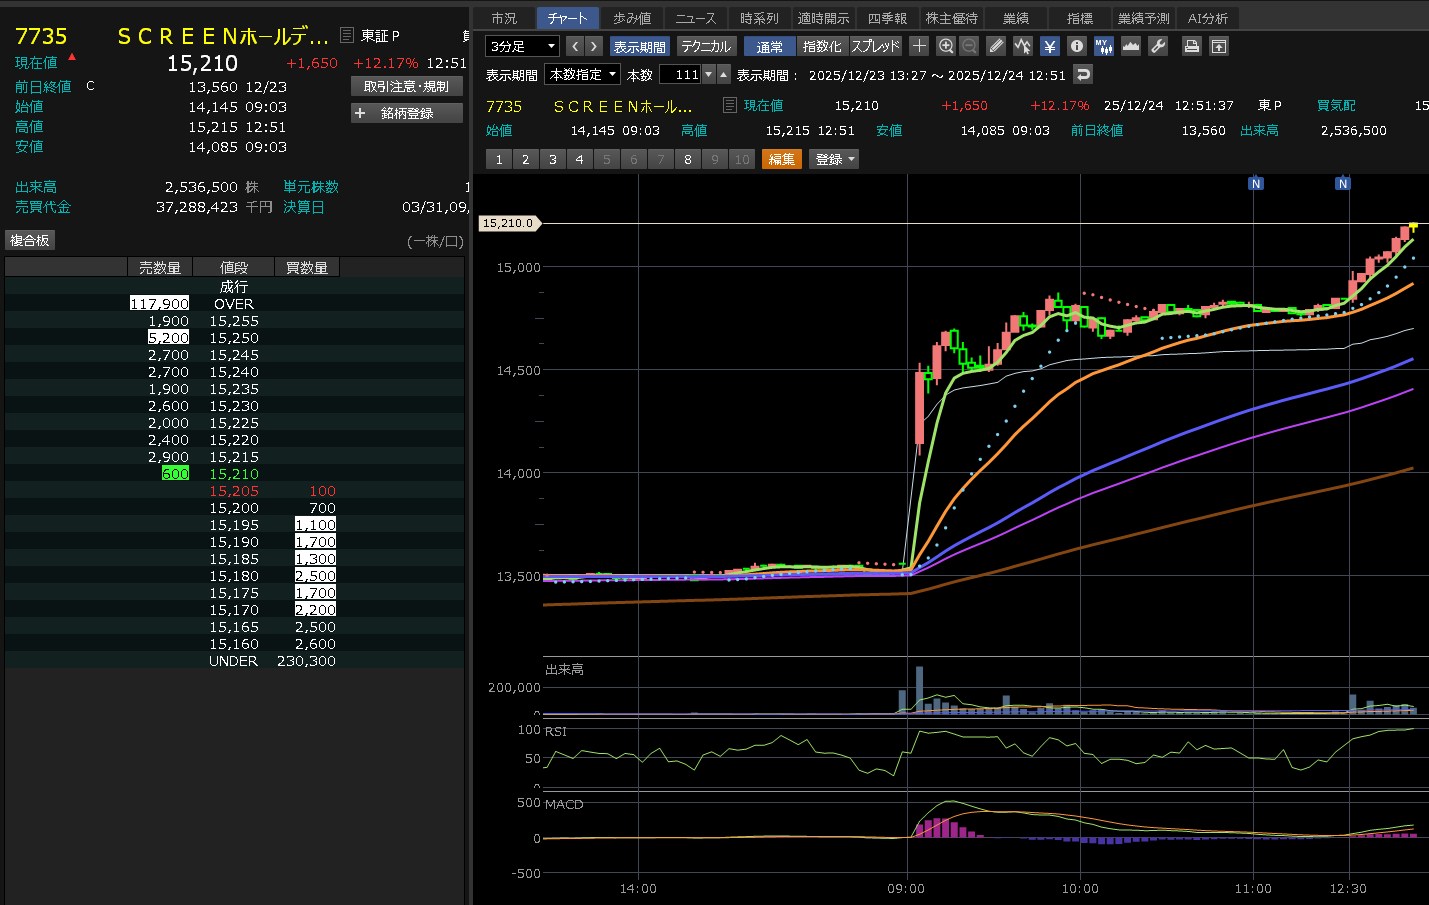This screenshot has width=1429, height=905.
Task: Click the reset display period return arrow
Action: (x=1083, y=75)
